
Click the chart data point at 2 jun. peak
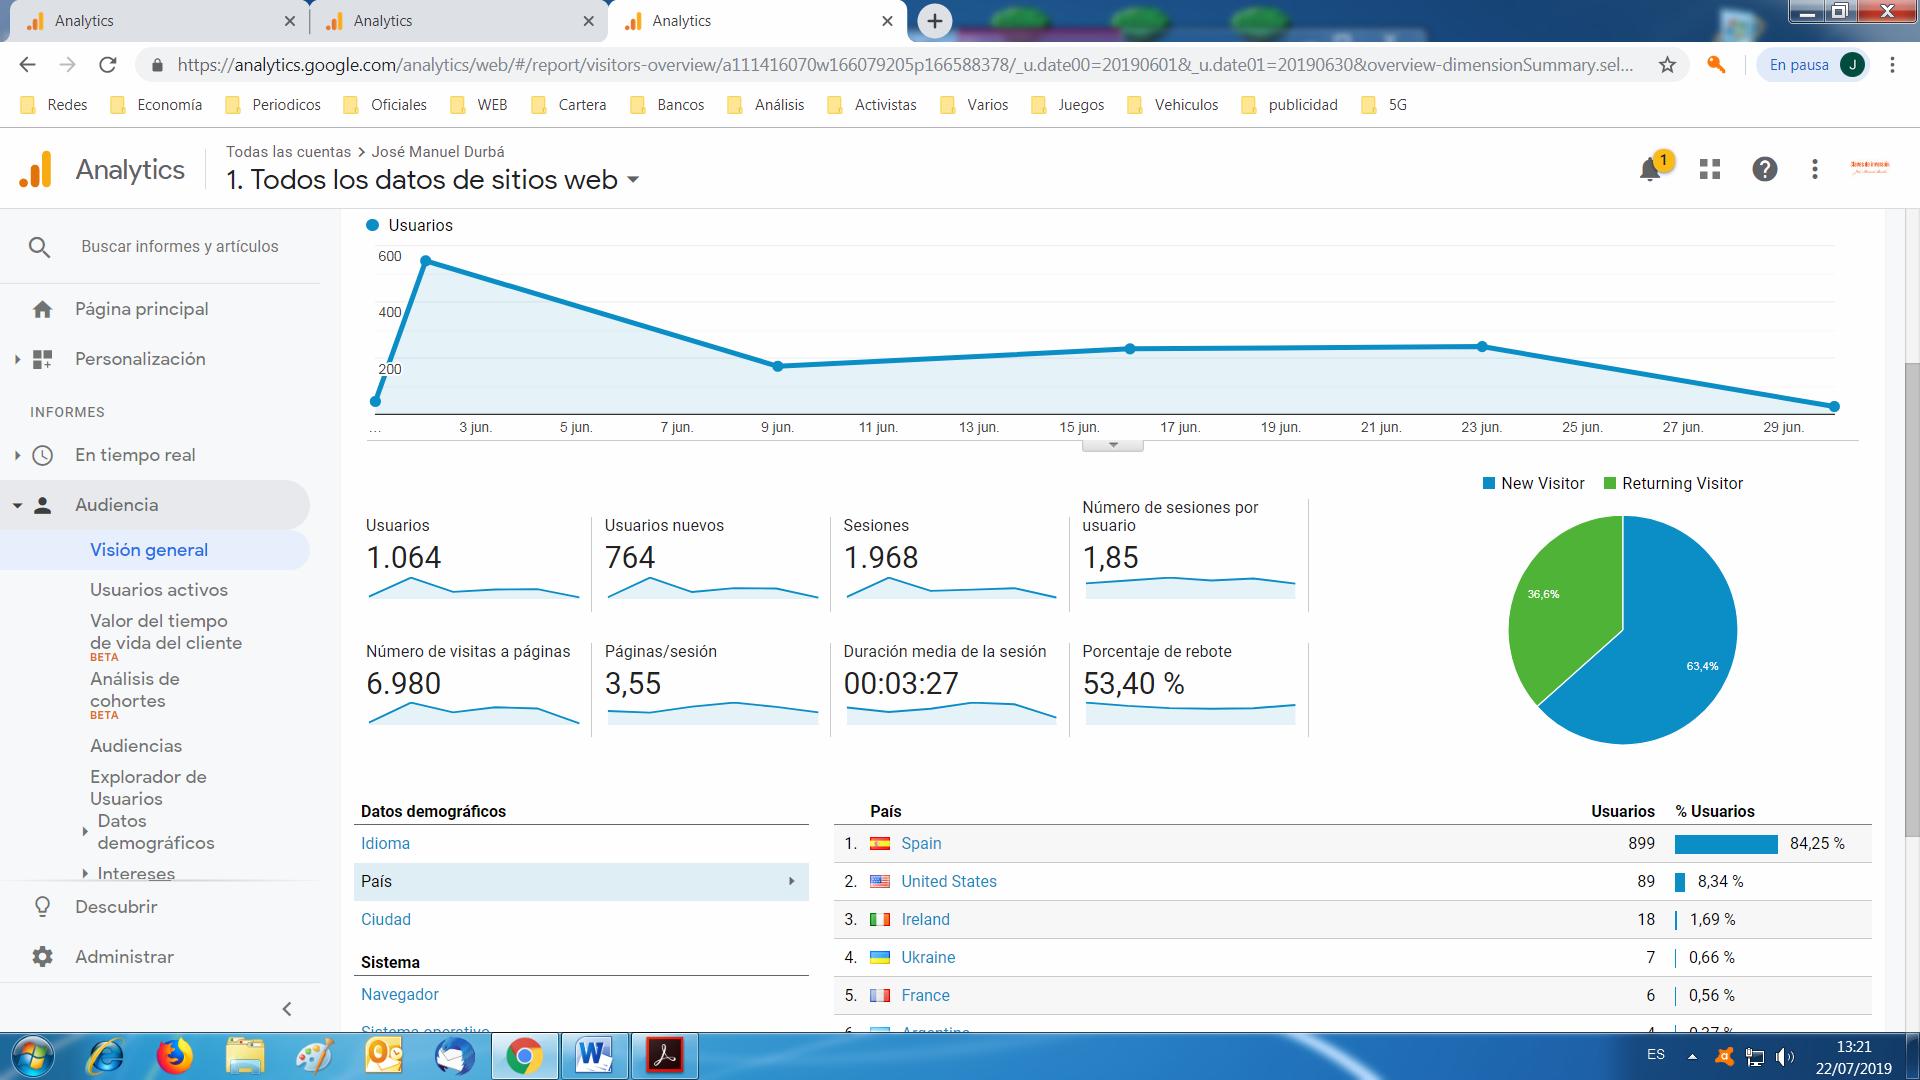[426, 261]
